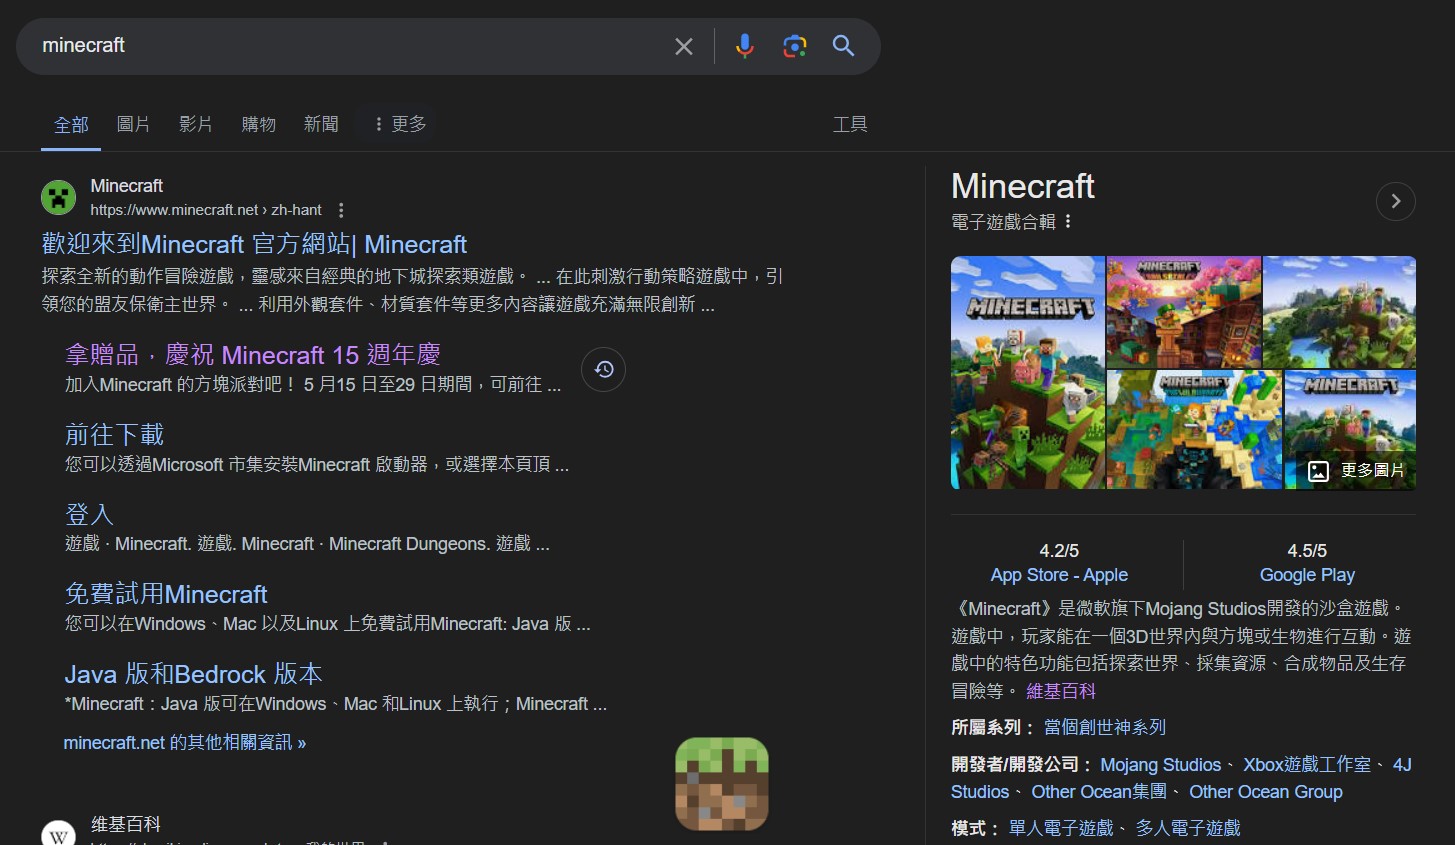
Task: Click the 當個創世神系列 link
Action: (x=1105, y=727)
